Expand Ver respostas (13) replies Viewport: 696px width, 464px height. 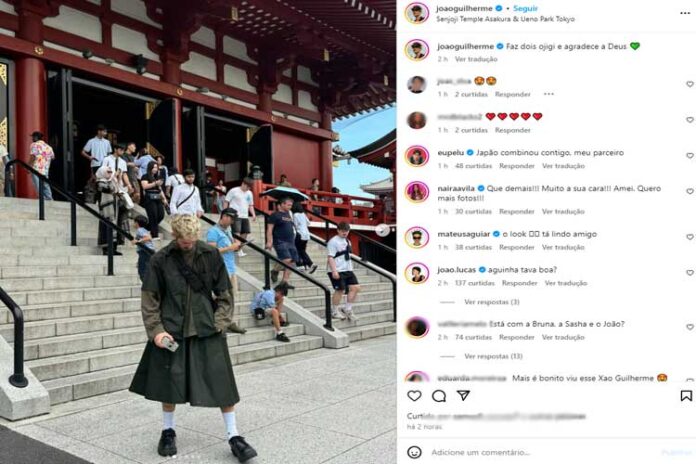(493, 356)
